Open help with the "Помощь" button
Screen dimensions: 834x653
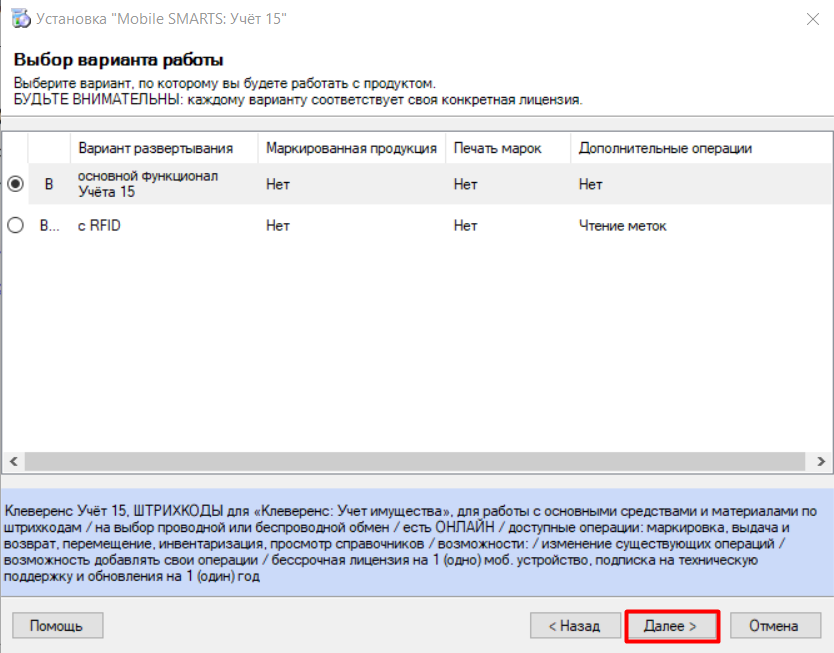coord(57,626)
